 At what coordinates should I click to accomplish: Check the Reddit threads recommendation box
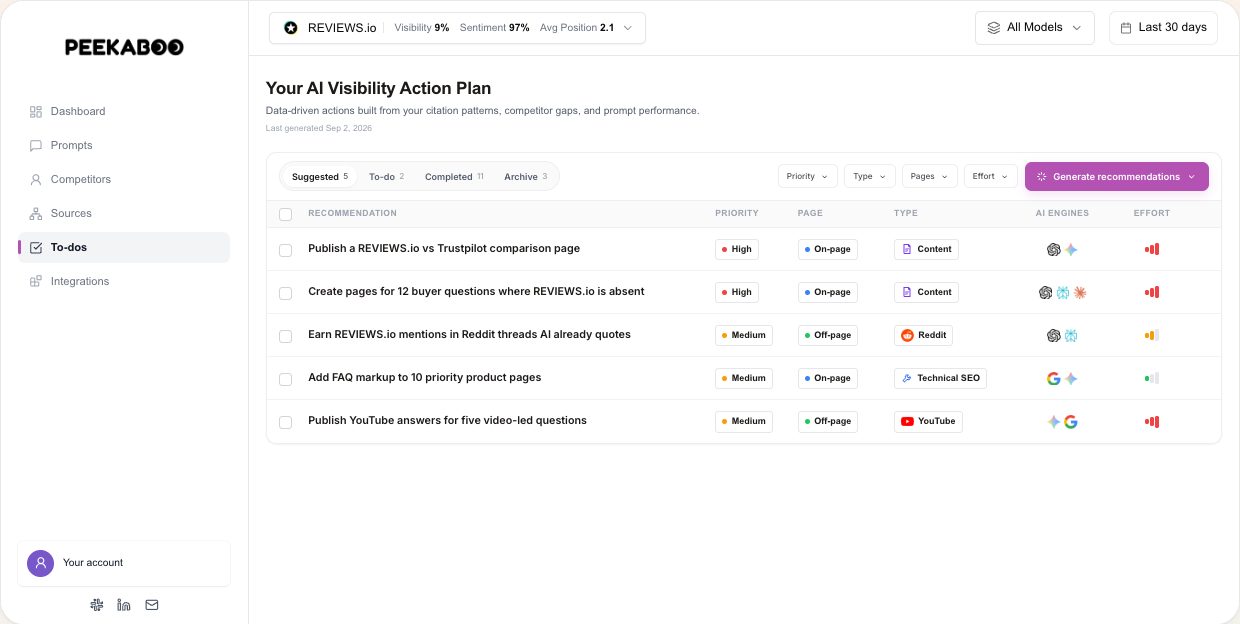(286, 336)
